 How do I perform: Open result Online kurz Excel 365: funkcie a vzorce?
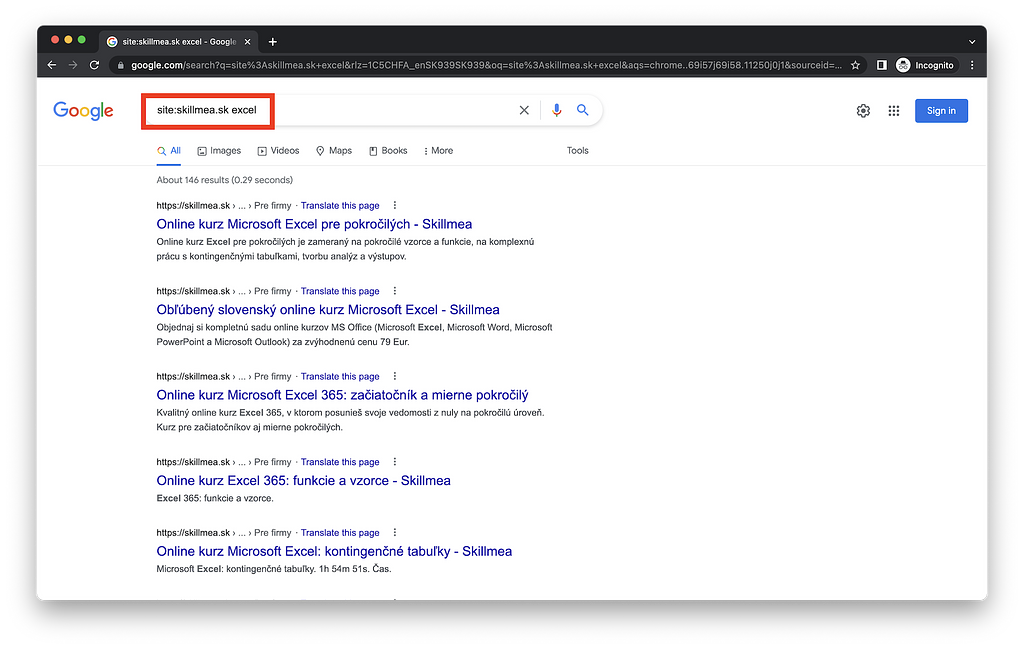click(303, 481)
